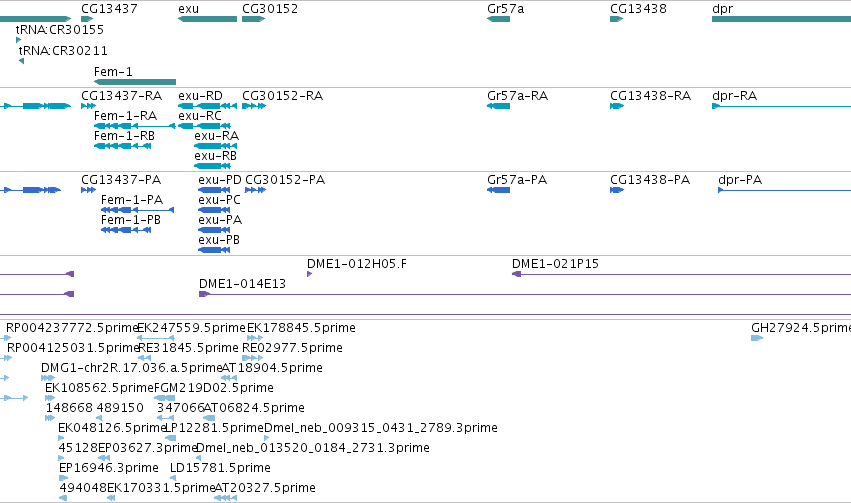Image resolution: width=851 pixels, height=503 pixels.
Task: Open EST AT18904.5prime
Action: (272, 368)
